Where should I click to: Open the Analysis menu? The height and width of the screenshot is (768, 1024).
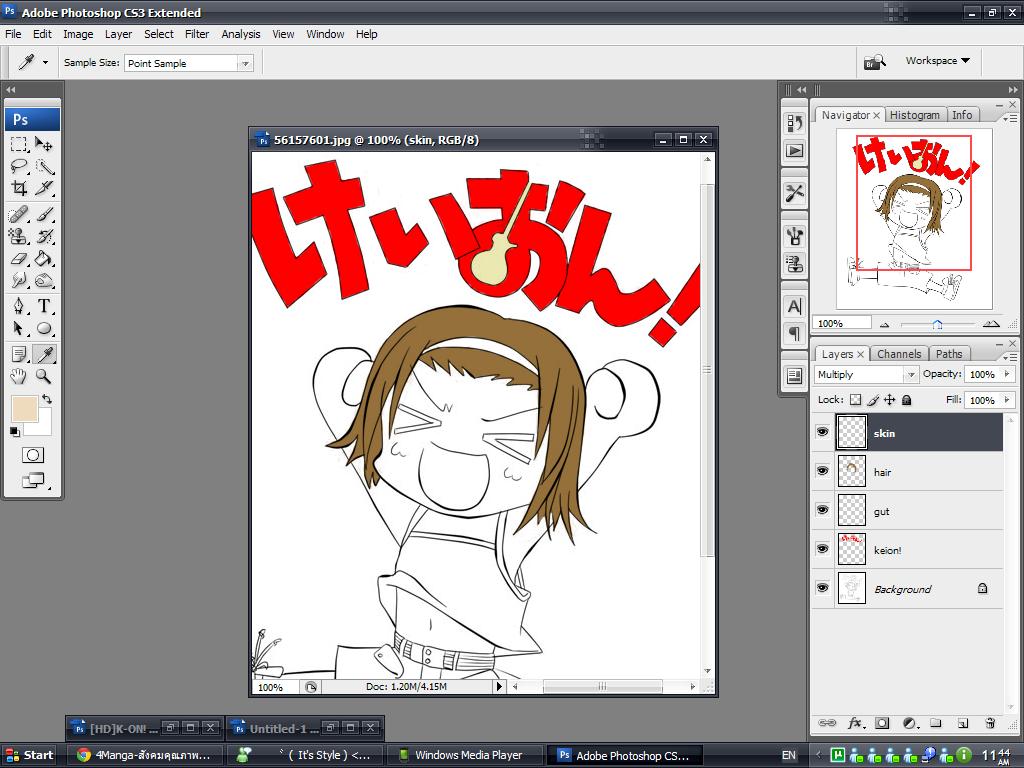[x=240, y=34]
